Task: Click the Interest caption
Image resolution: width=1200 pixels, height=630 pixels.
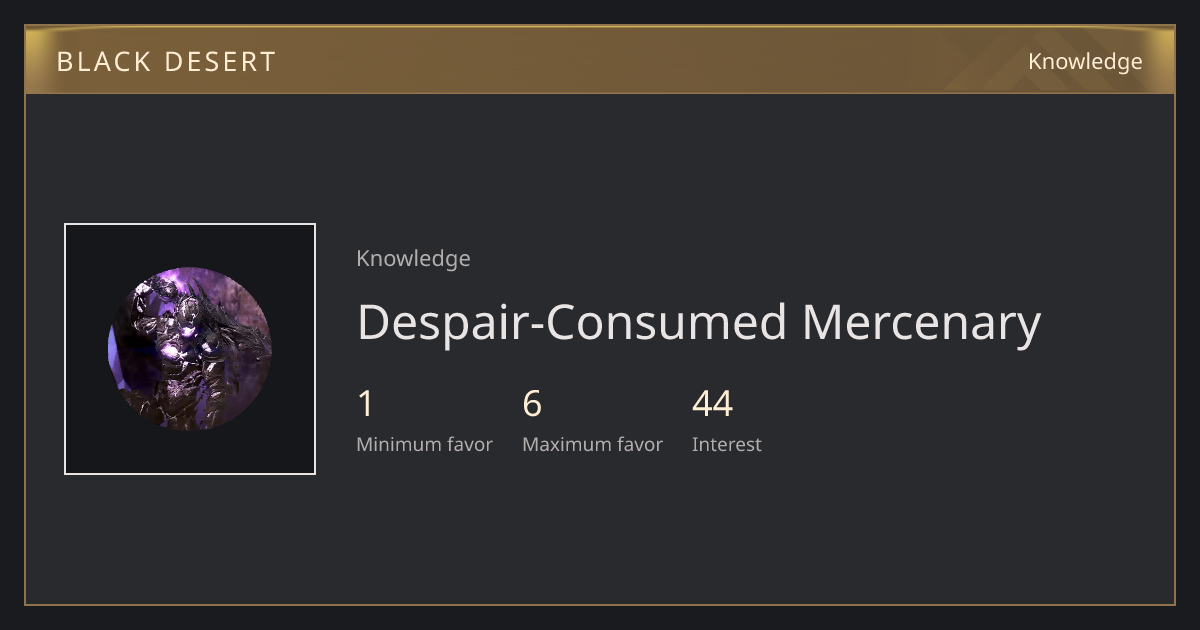Action: 726,445
